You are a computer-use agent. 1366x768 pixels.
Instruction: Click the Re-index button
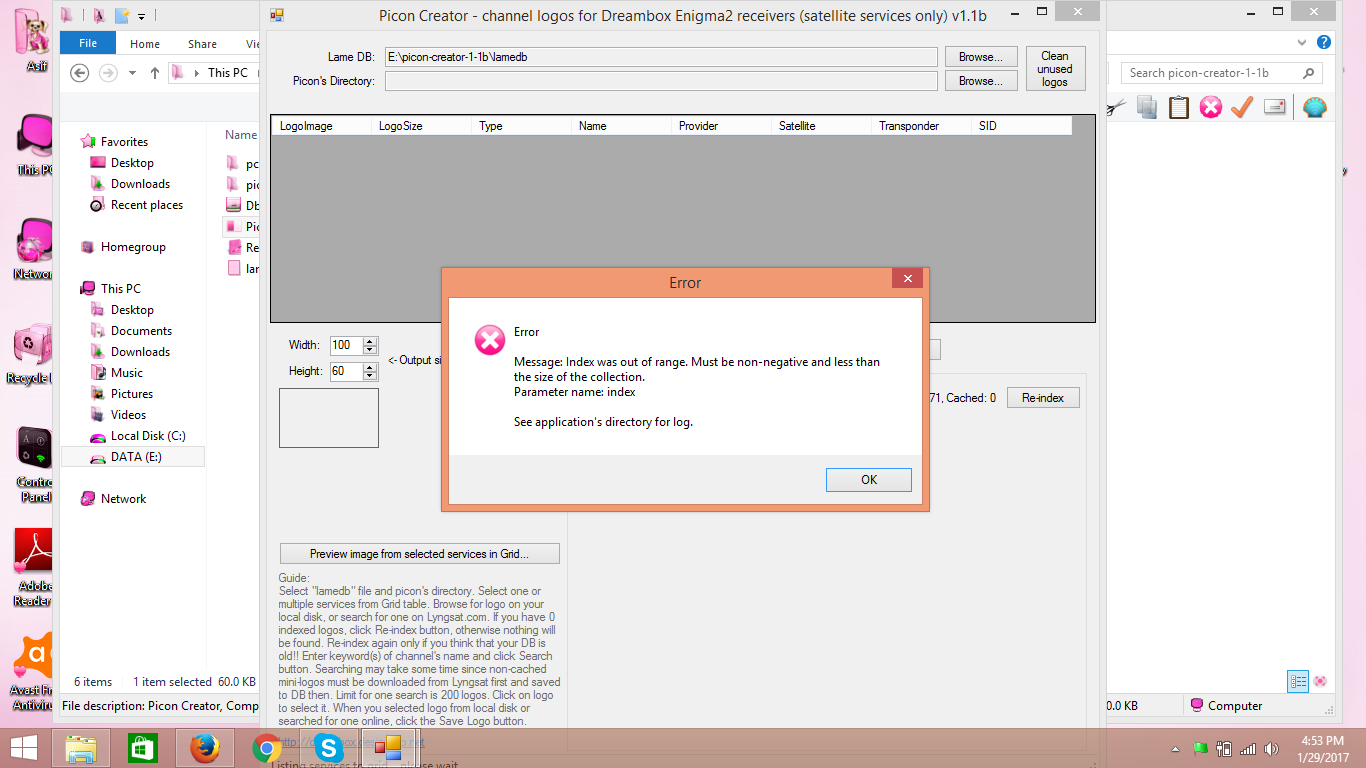tap(1042, 398)
